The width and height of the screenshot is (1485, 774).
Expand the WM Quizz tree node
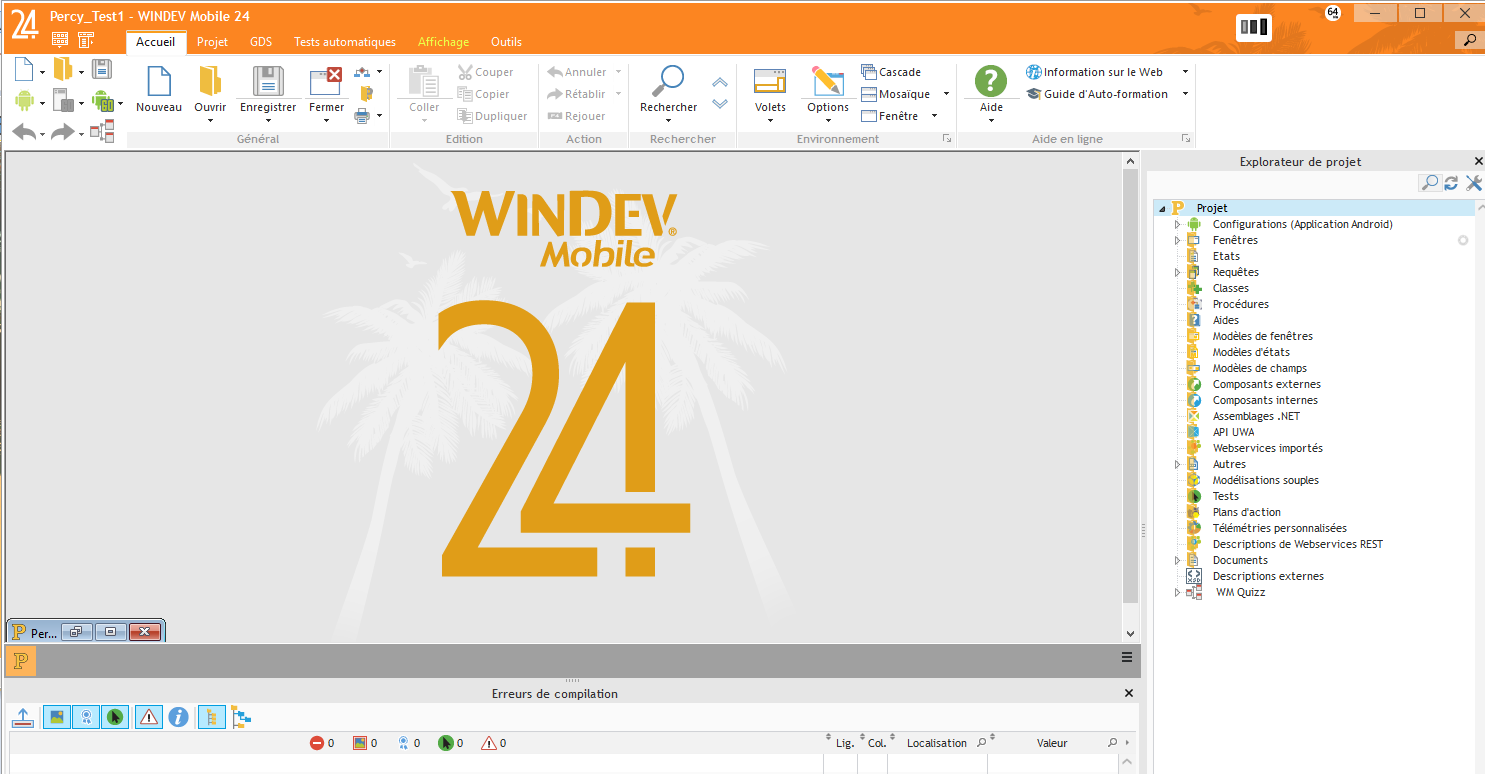1177,592
